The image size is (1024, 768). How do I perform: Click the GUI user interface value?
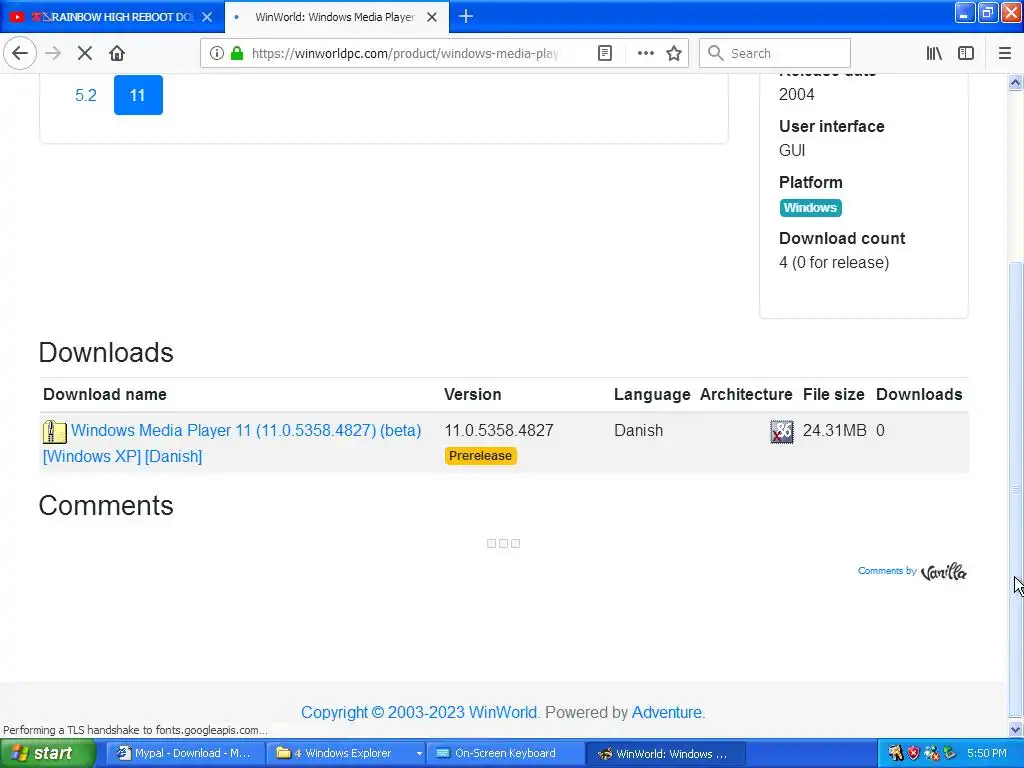(792, 151)
